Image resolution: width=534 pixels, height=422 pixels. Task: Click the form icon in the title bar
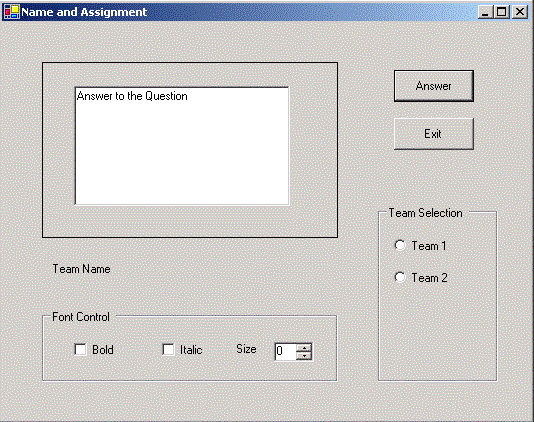(x=12, y=12)
